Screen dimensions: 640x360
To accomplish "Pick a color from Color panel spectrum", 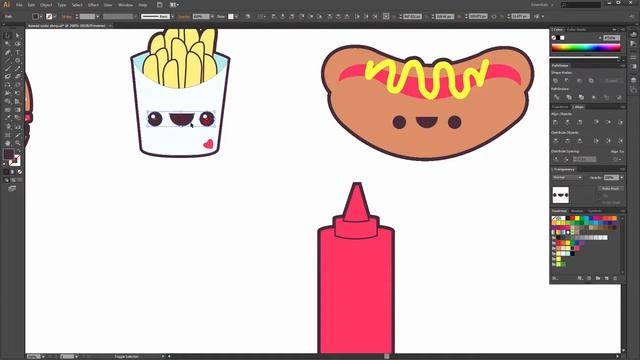I will [586, 47].
